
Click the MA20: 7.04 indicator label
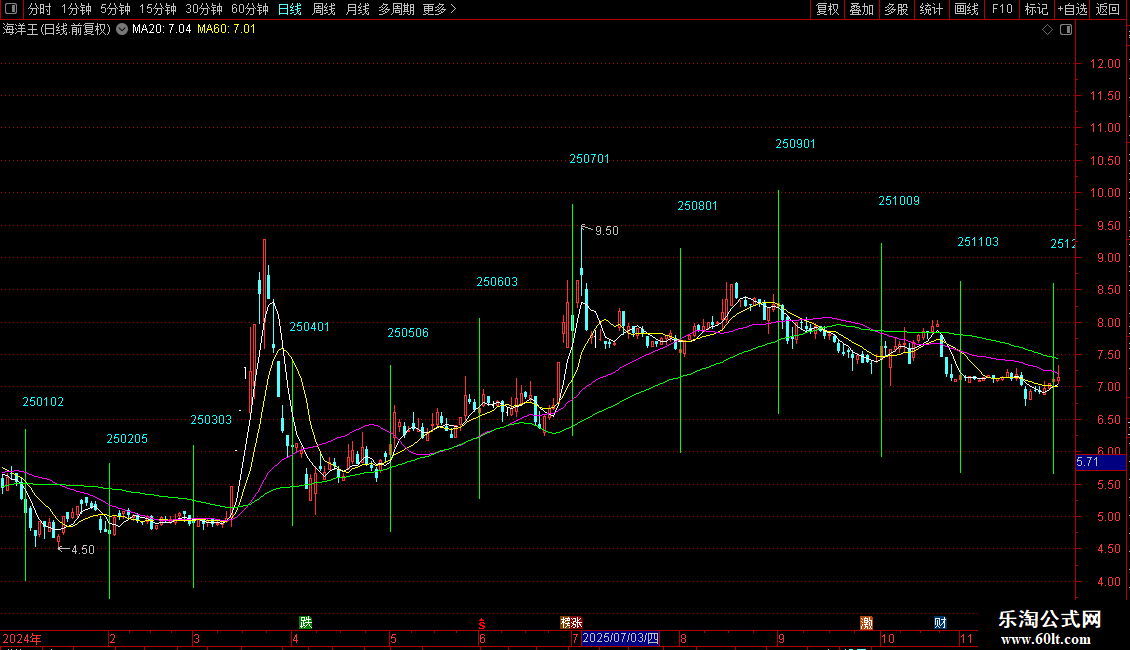coord(161,30)
